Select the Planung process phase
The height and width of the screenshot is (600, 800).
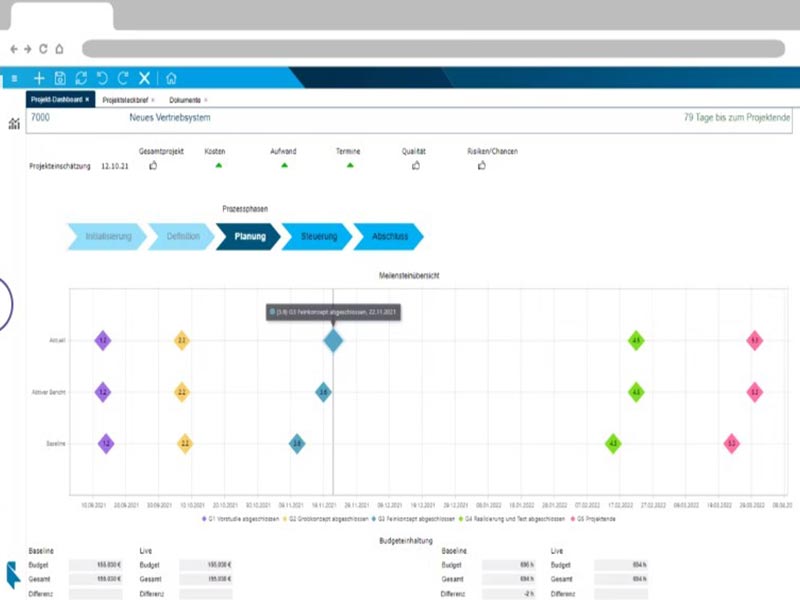click(249, 237)
